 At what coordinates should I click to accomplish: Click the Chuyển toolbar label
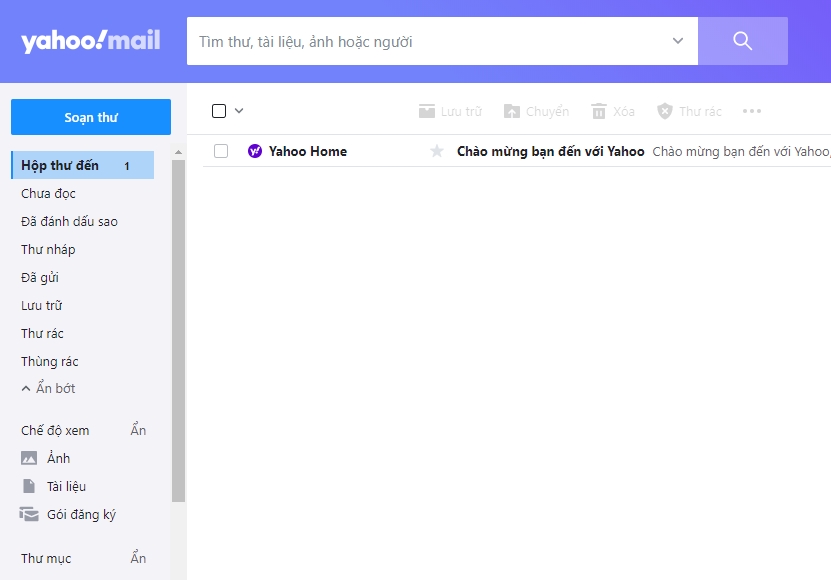tap(547, 112)
